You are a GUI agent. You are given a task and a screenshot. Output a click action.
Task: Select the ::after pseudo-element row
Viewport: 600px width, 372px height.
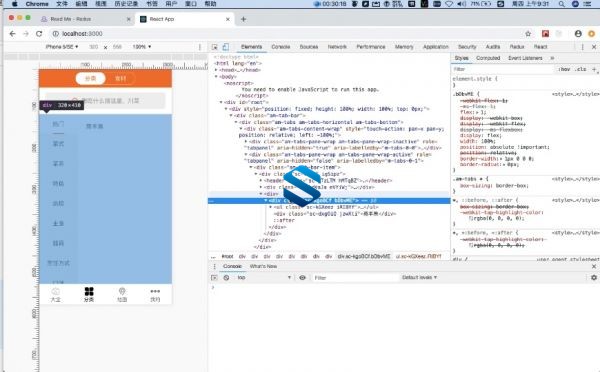coord(284,220)
